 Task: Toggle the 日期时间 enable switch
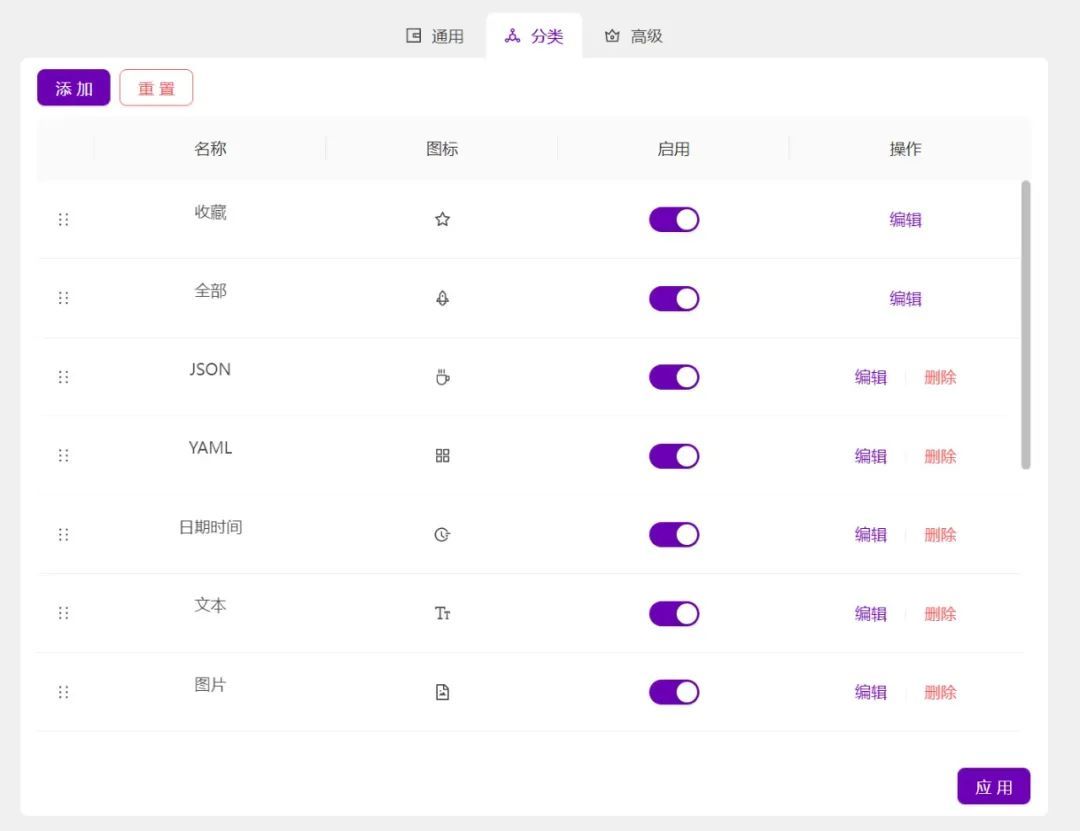pyautogui.click(x=674, y=535)
